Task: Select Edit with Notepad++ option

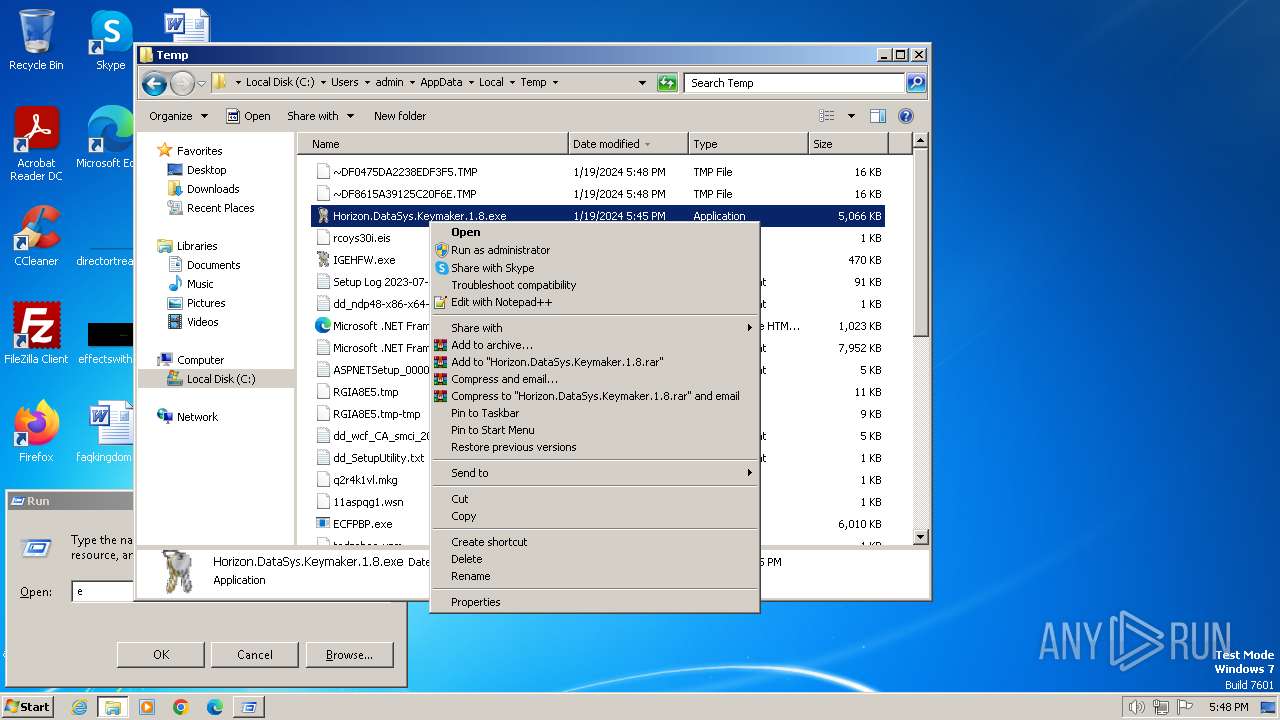Action: point(595,302)
